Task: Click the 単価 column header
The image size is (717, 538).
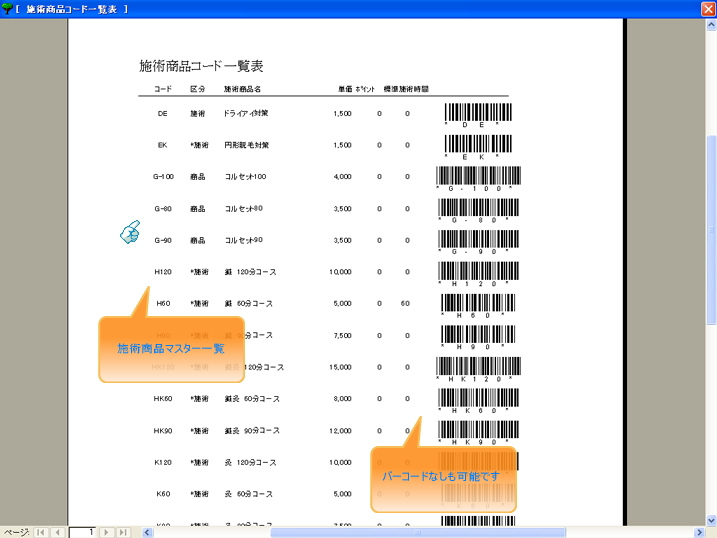Action: tap(345, 89)
